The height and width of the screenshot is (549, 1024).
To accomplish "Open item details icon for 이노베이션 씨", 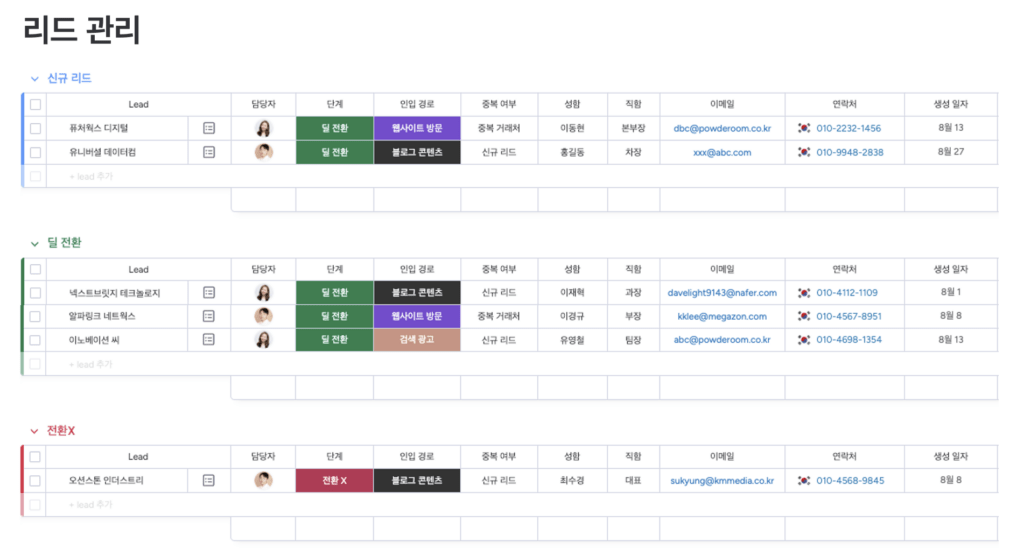I will click(x=209, y=339).
